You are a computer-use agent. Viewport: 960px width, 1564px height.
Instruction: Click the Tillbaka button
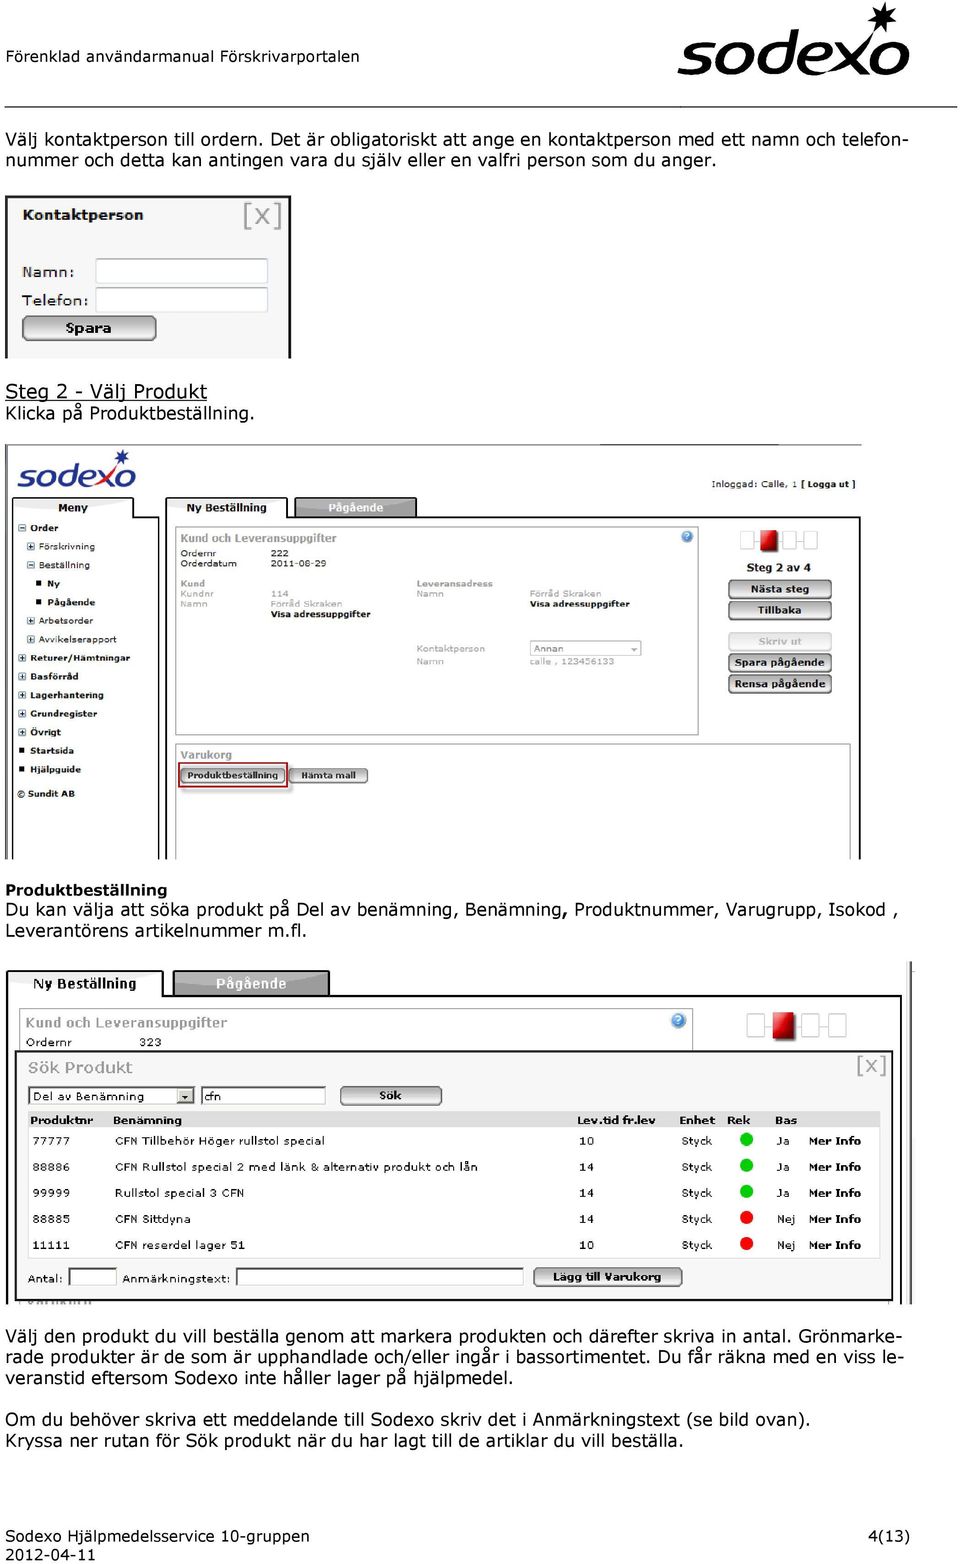(780, 610)
